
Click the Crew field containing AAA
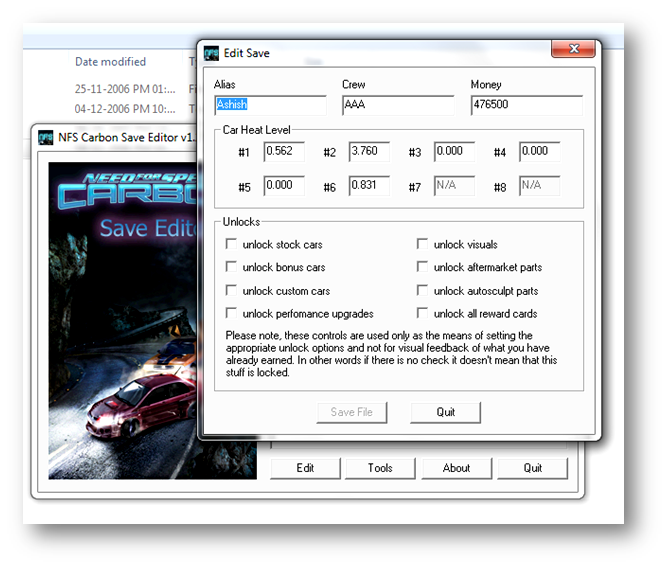point(398,105)
